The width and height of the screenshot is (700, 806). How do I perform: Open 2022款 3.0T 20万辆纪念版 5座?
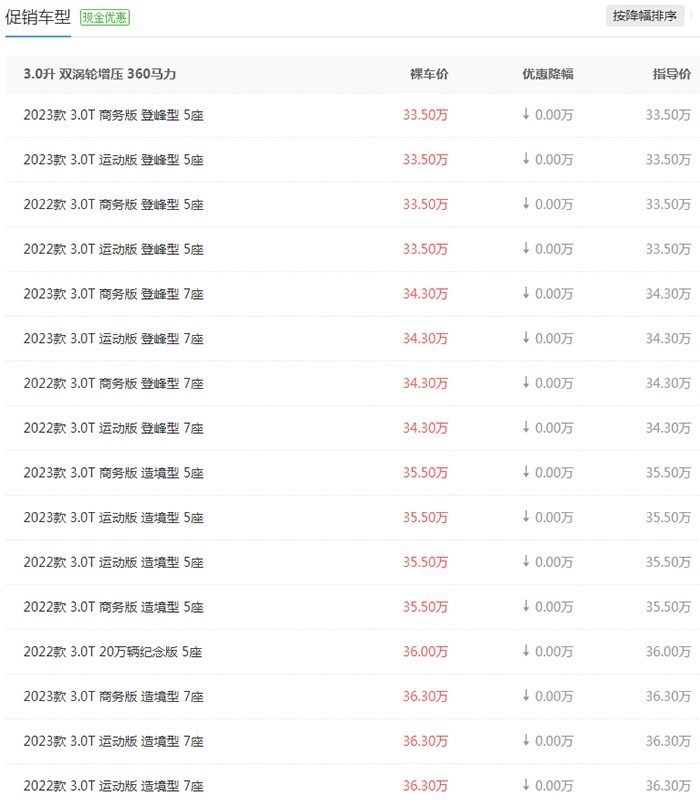(113, 651)
